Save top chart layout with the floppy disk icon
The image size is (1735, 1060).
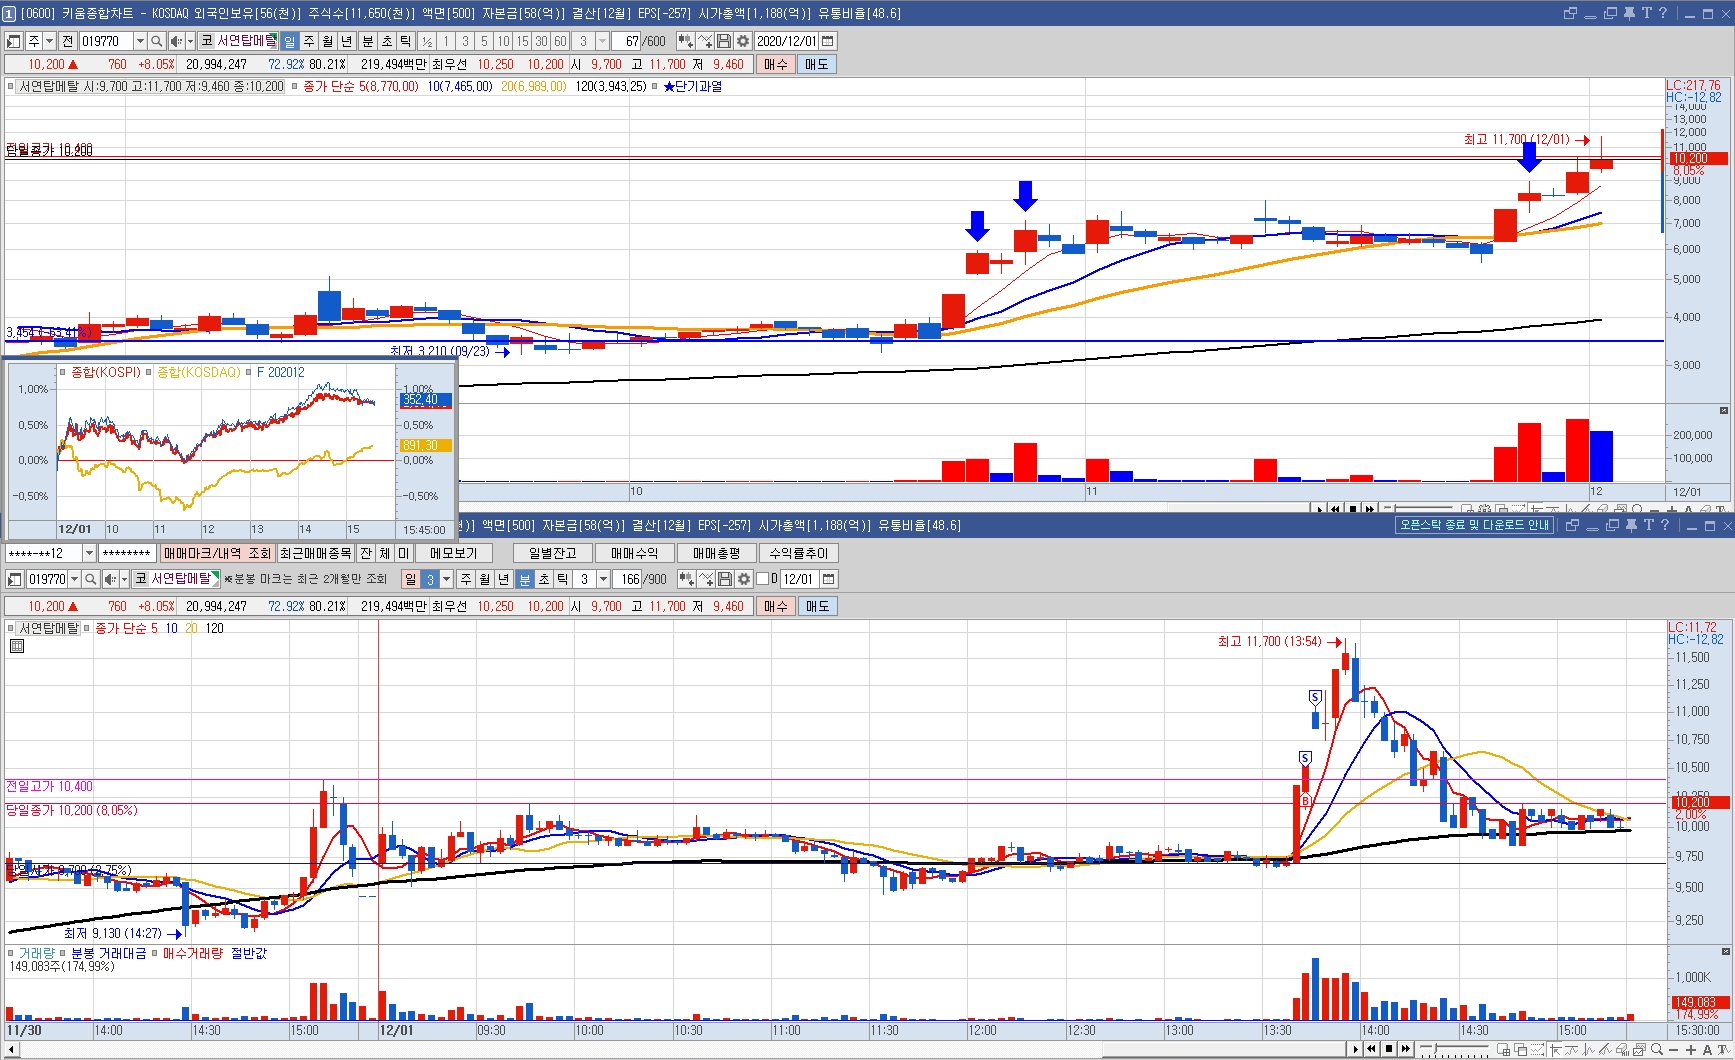point(725,41)
